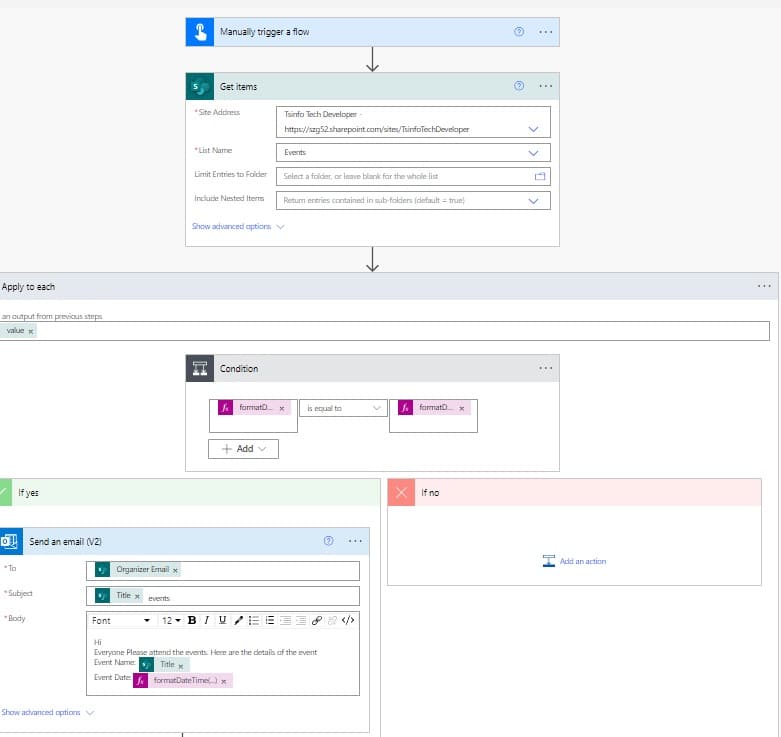Switch email body to code view
This screenshot has width=781, height=737.
tap(348, 620)
